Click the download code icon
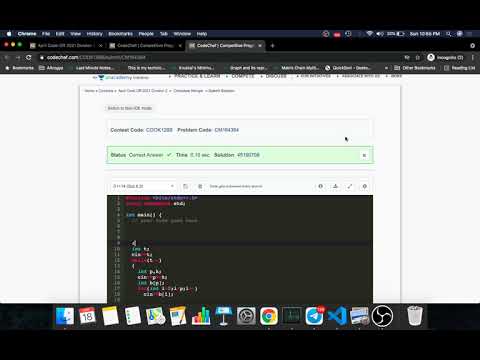Viewport: 480px width, 360px height. pos(335,186)
